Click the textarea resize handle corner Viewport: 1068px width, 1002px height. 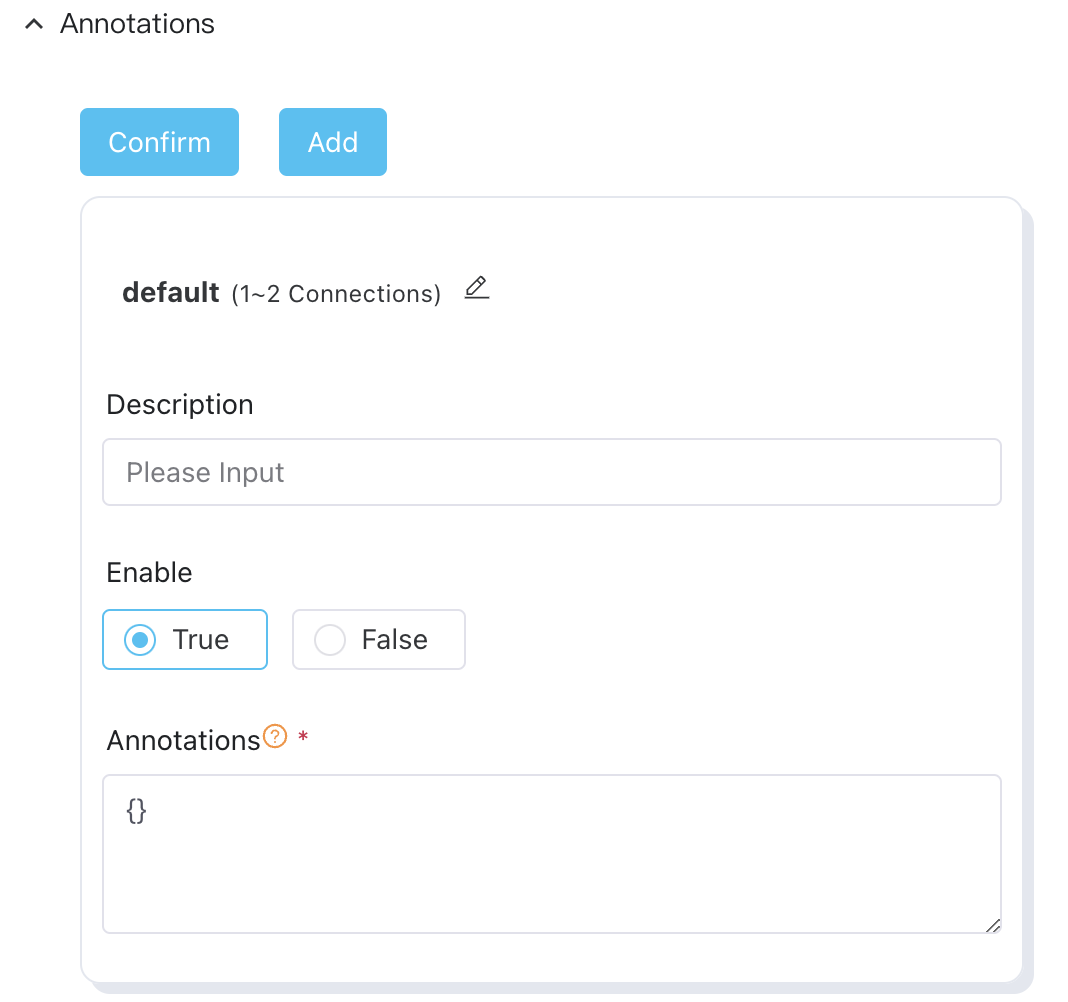click(992, 925)
